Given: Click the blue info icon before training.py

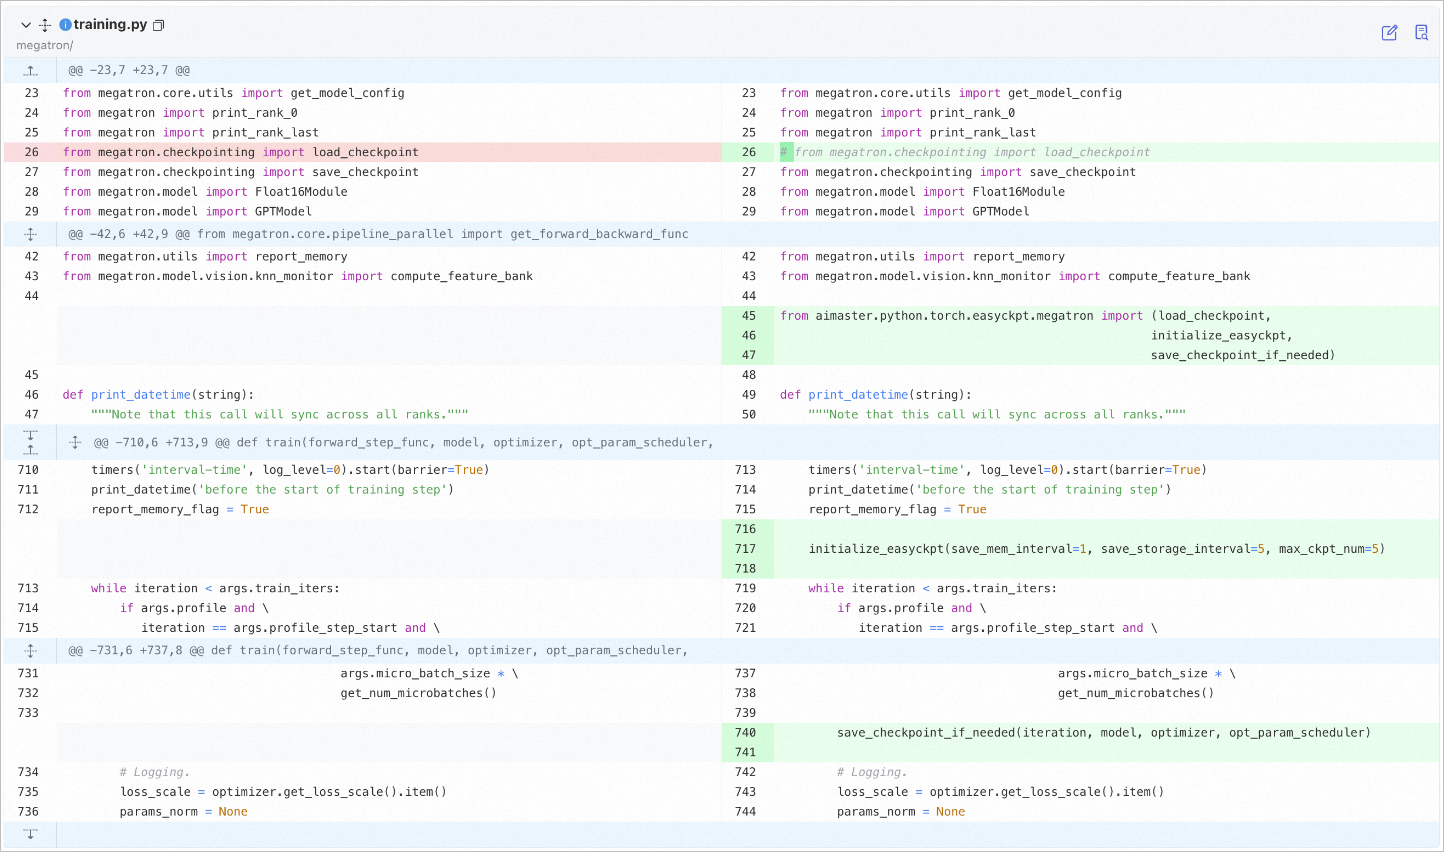Looking at the screenshot, I should [x=65, y=25].
